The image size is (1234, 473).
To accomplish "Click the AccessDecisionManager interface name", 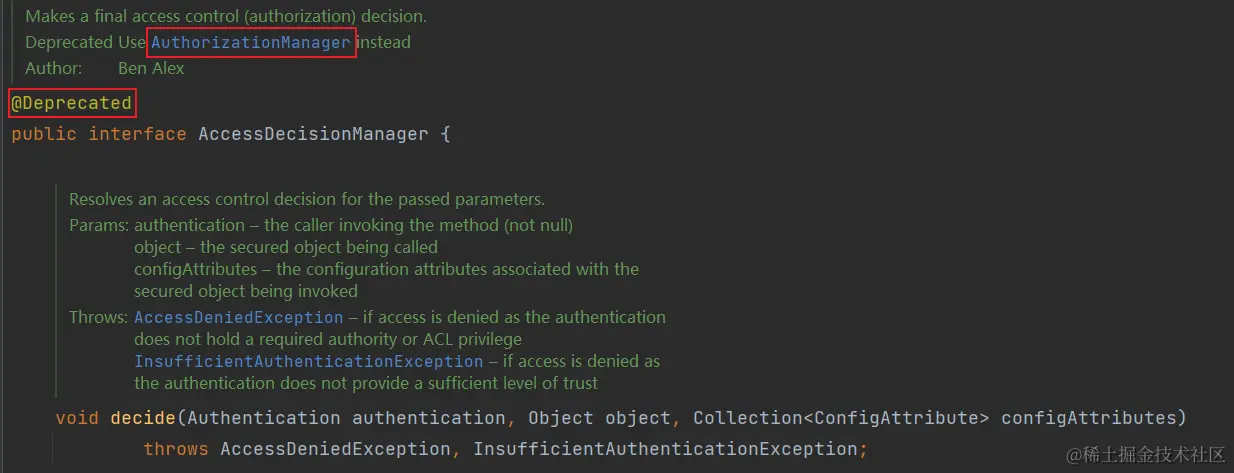I will click(x=313, y=133).
